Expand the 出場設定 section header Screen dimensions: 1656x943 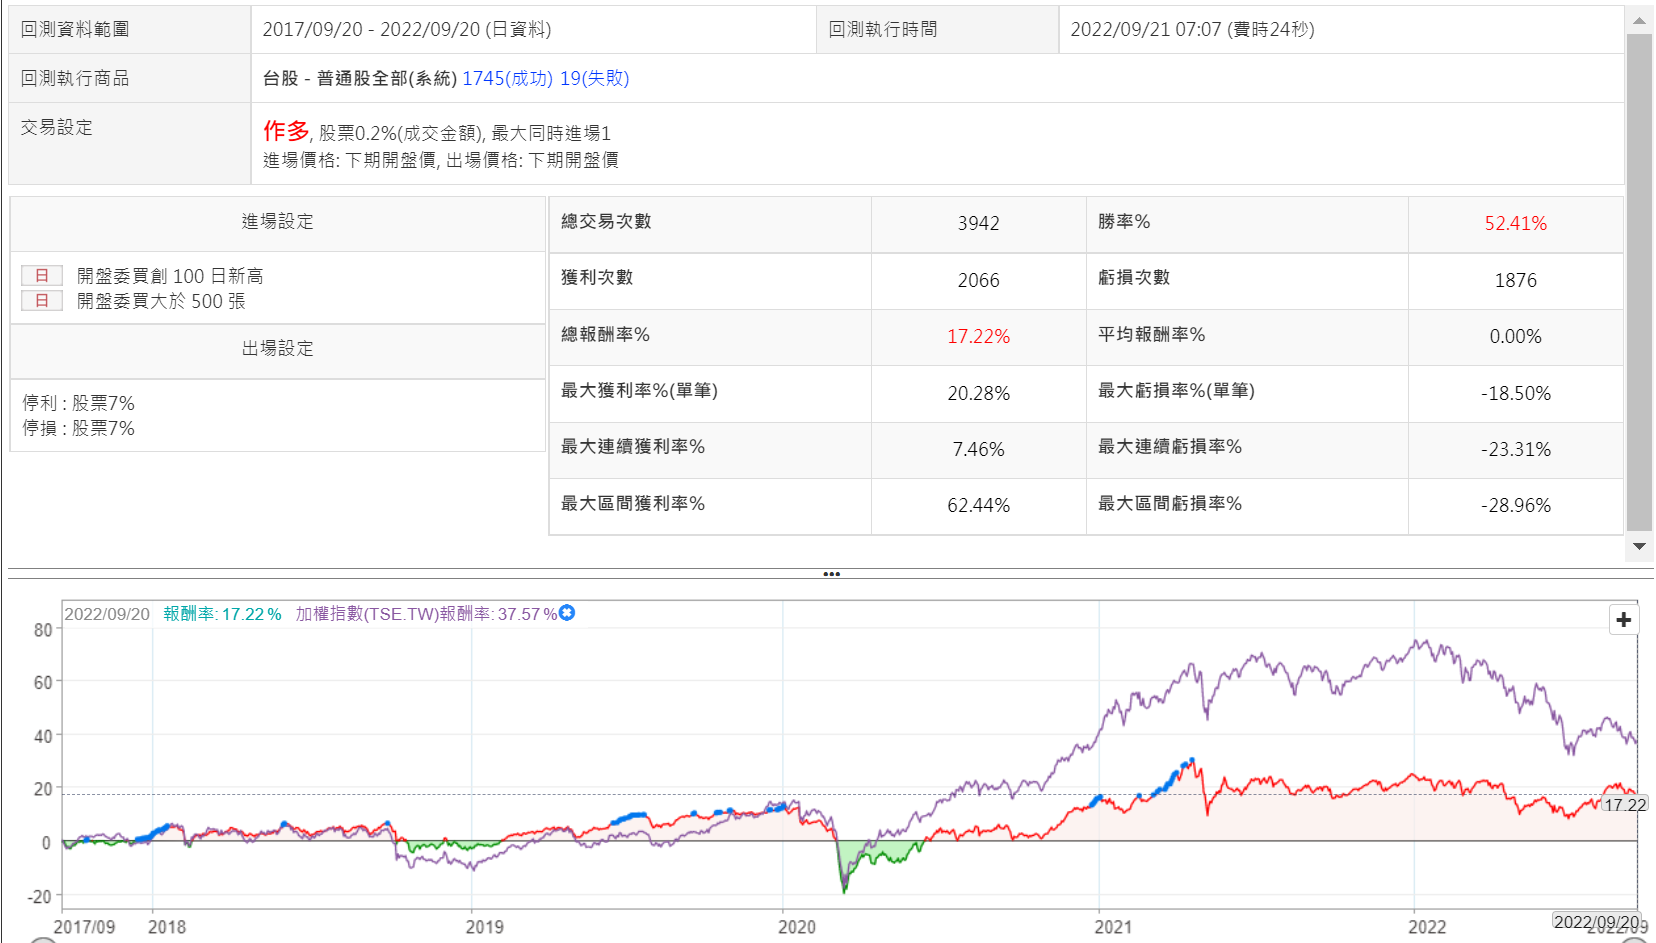tap(277, 349)
